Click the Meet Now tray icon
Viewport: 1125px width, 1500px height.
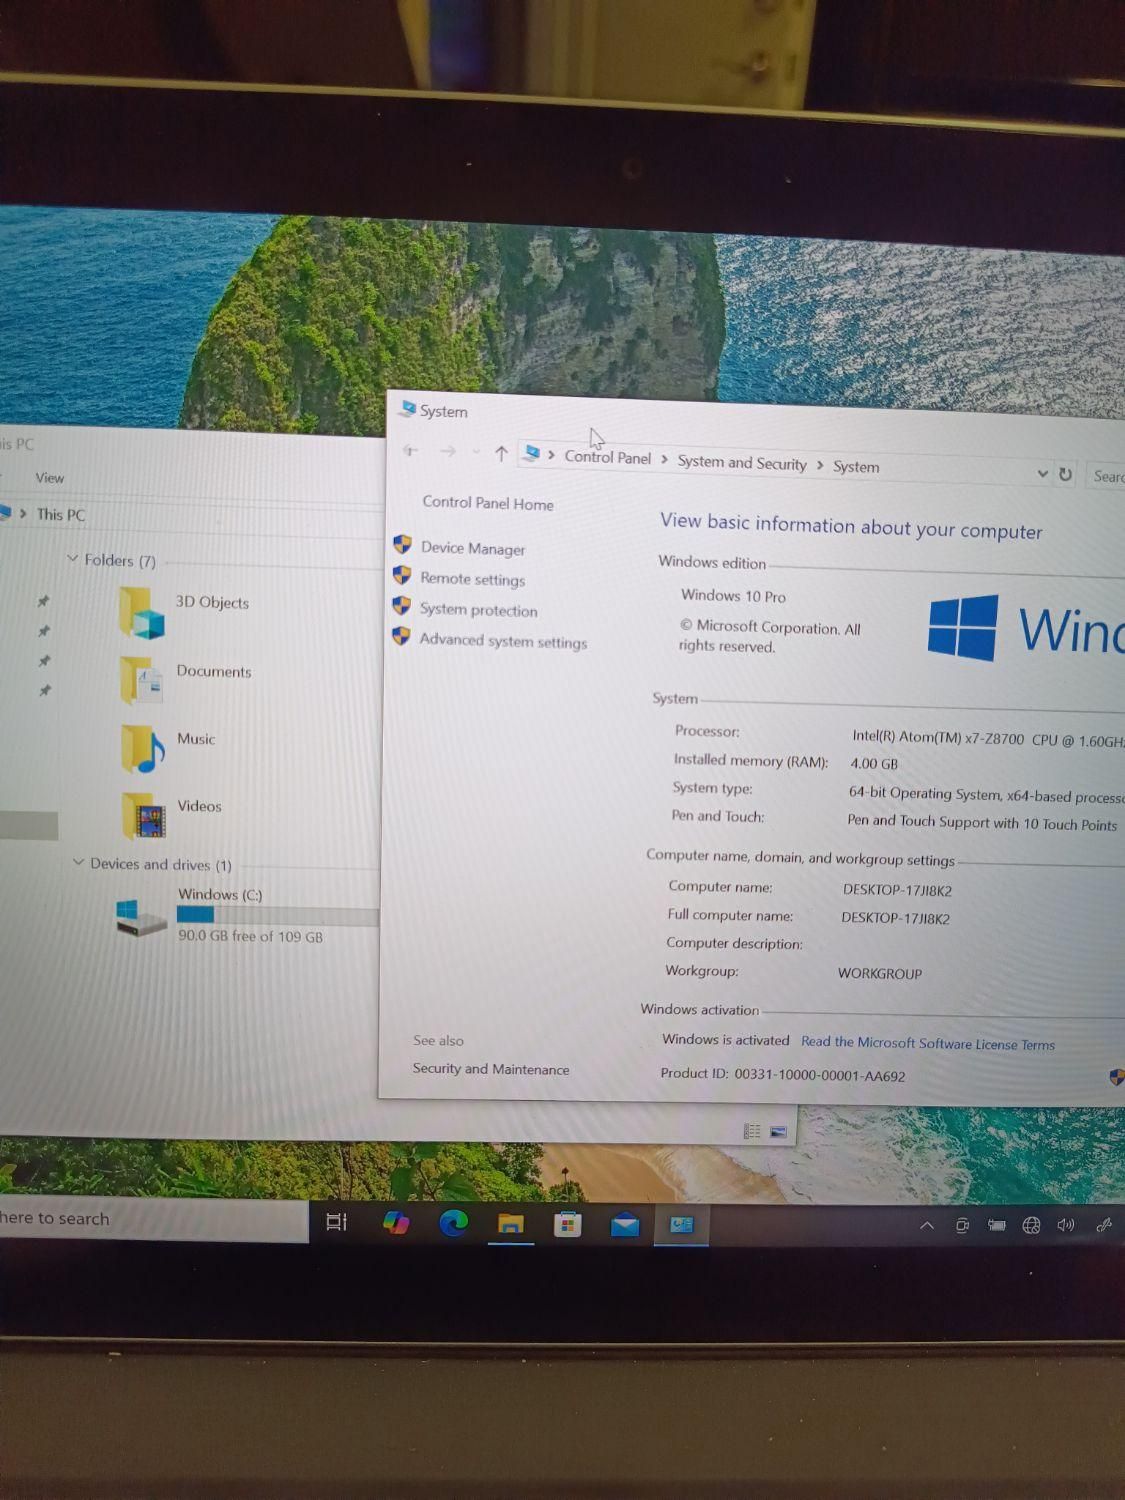pos(962,1225)
